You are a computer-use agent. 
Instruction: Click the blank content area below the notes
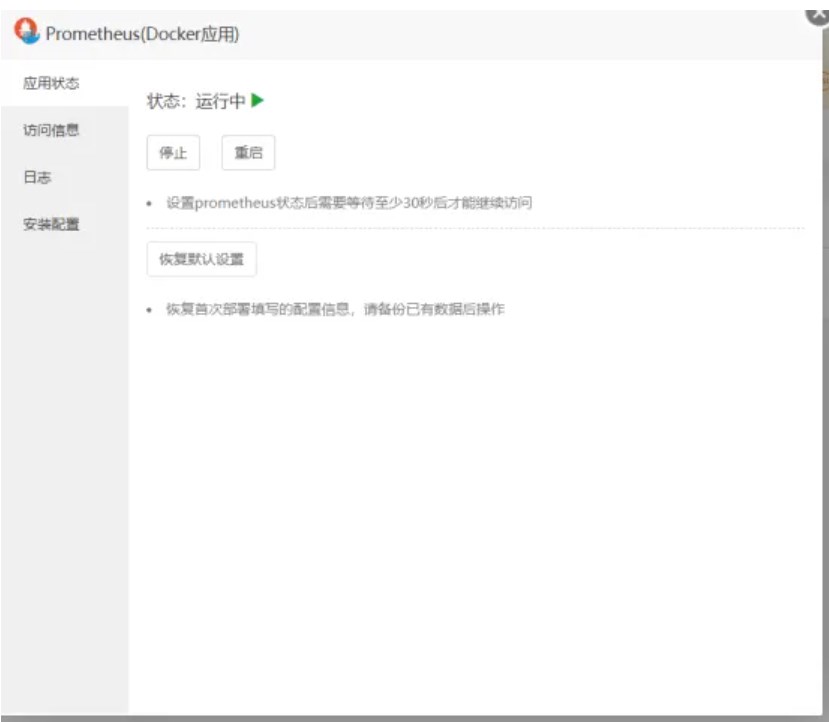pos(470,500)
